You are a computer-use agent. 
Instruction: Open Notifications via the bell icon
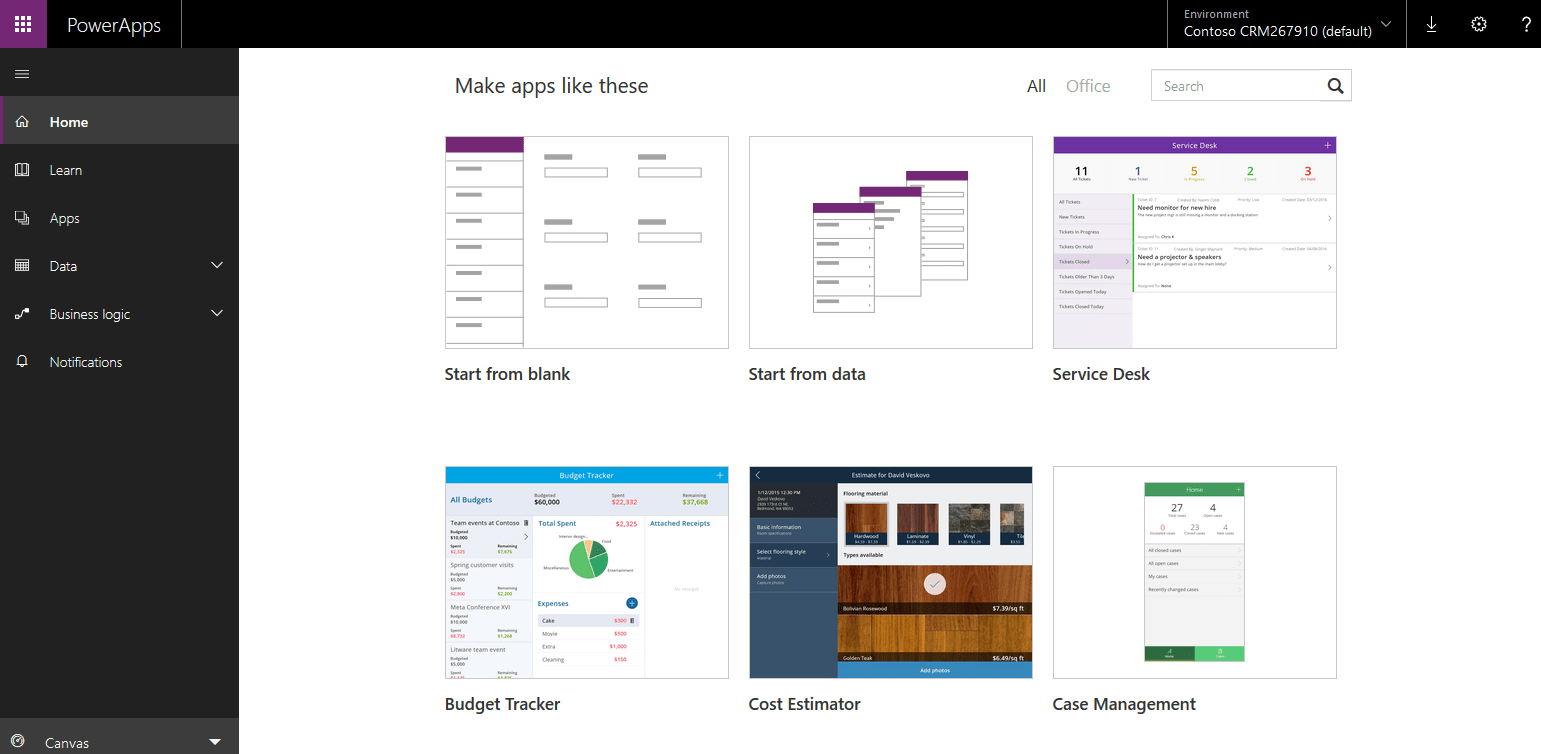click(x=22, y=361)
